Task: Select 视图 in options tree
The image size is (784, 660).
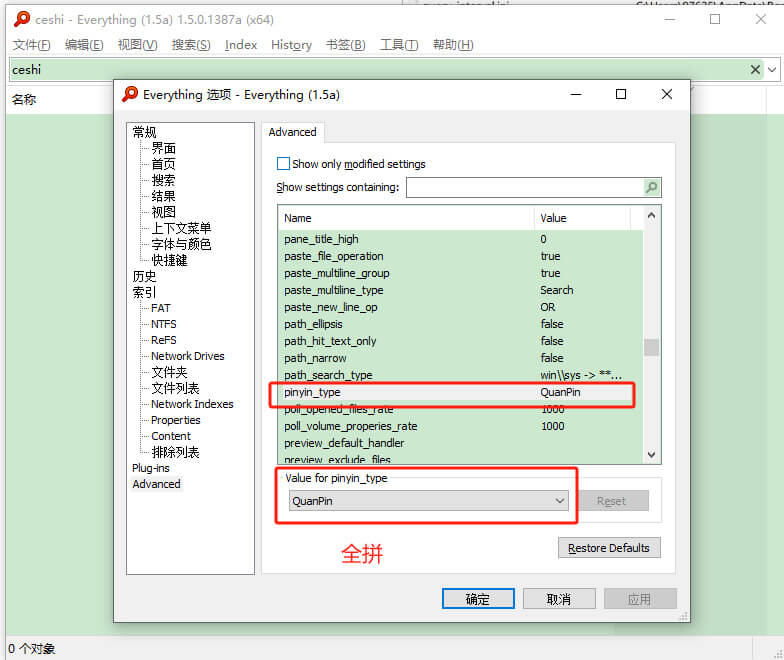Action: click(x=164, y=212)
